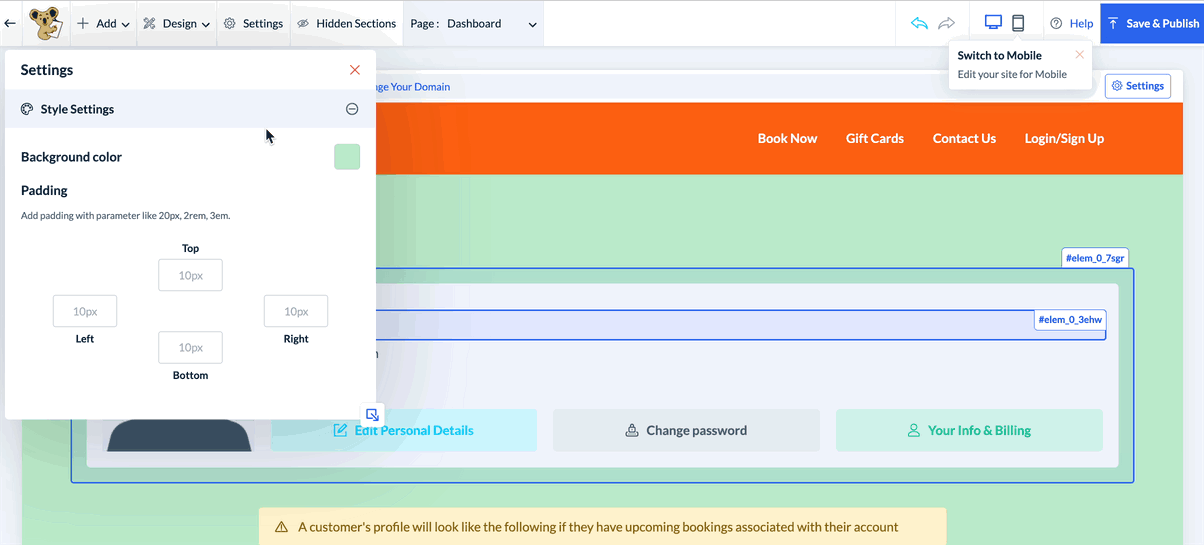Screen dimensions: 1204x545
Task: Click the lock icon in Change password
Action: click(631, 430)
